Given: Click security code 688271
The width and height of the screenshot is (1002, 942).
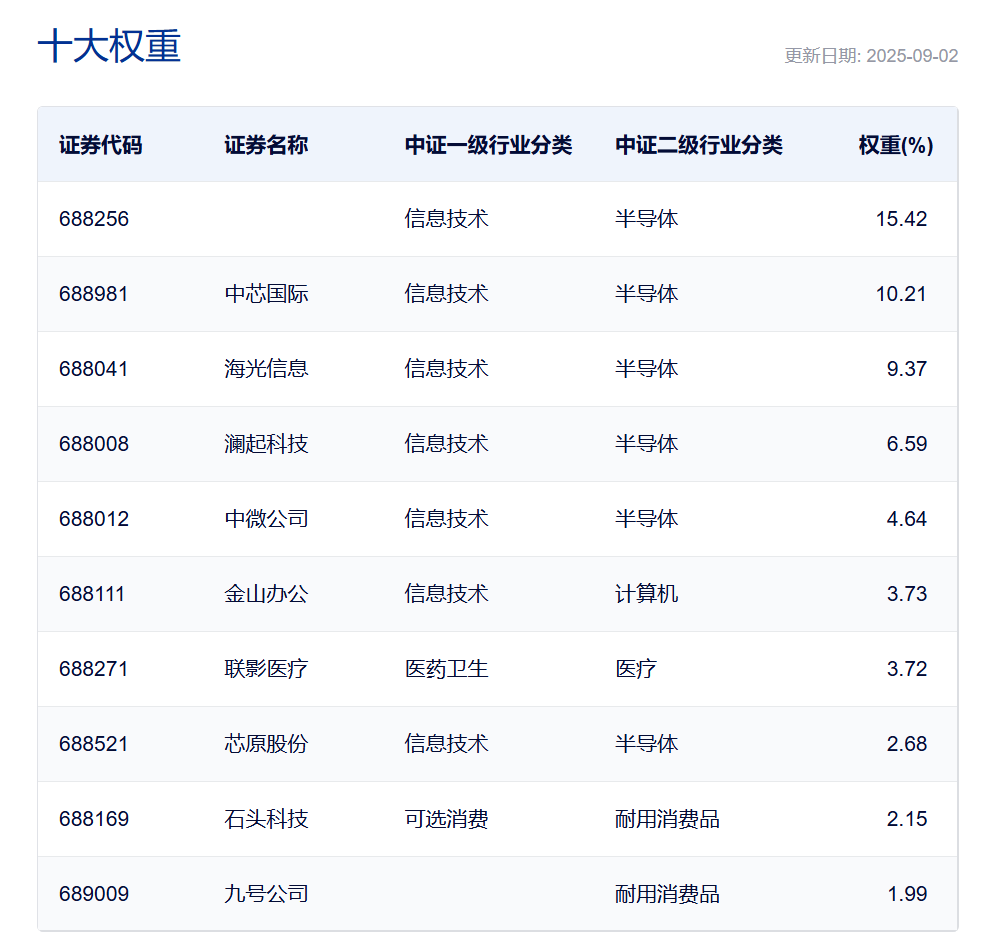Looking at the screenshot, I should 94,669.
